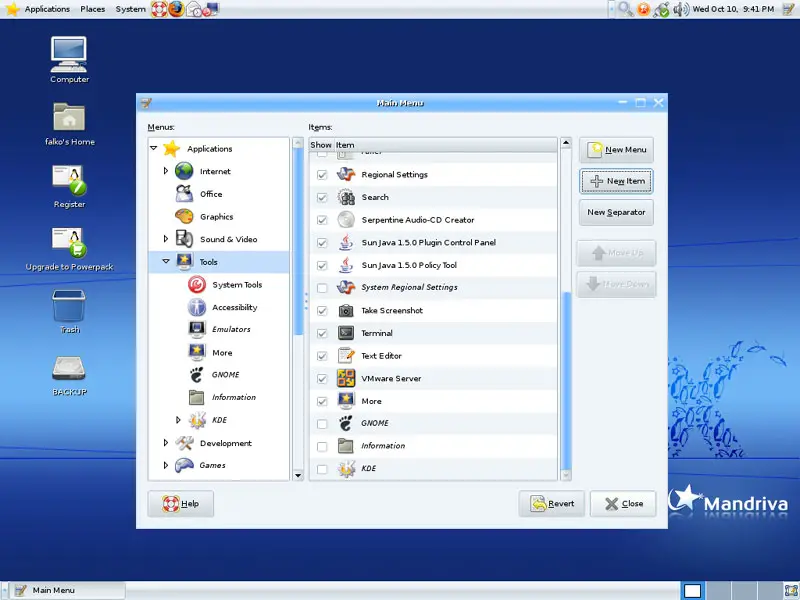Click the lifebuoy help launcher in panel

click(x=159, y=9)
